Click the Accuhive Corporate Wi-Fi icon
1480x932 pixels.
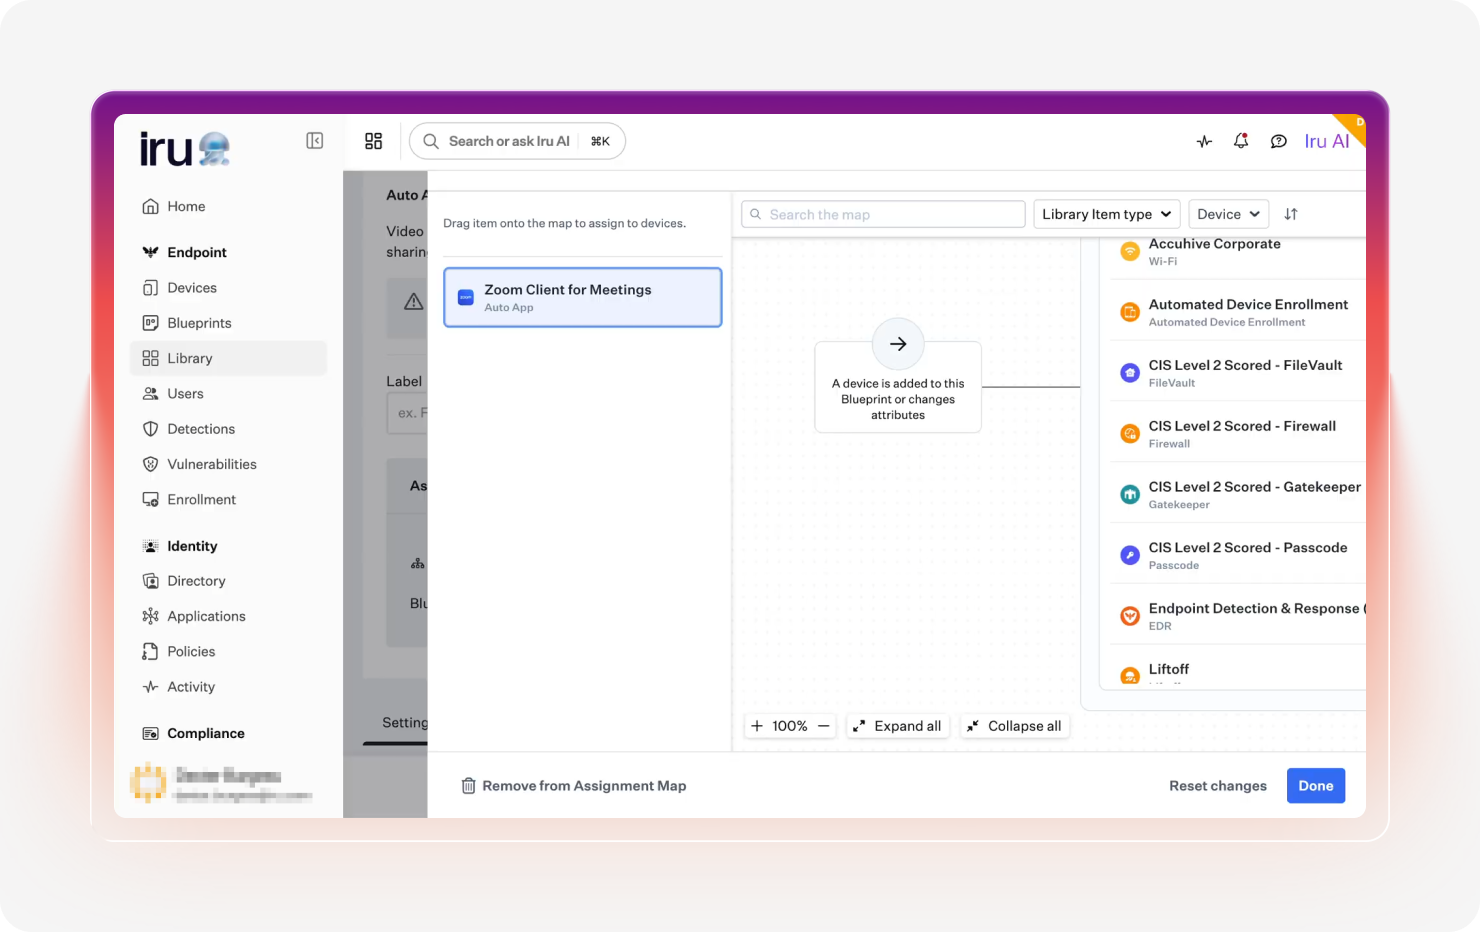(1130, 251)
